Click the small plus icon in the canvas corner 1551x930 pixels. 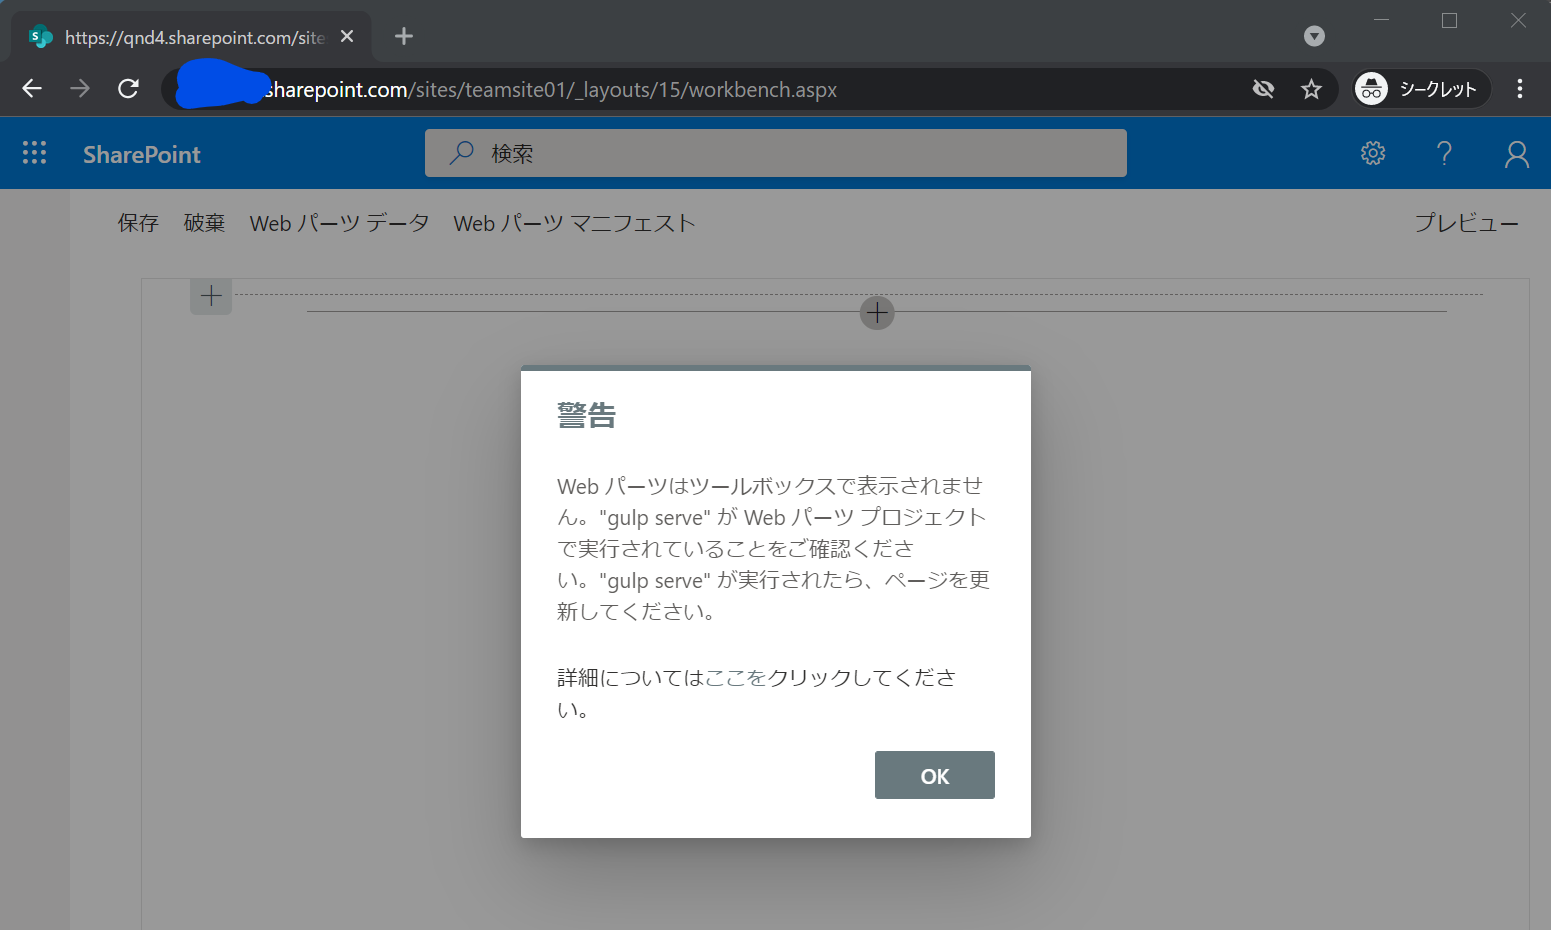210,295
